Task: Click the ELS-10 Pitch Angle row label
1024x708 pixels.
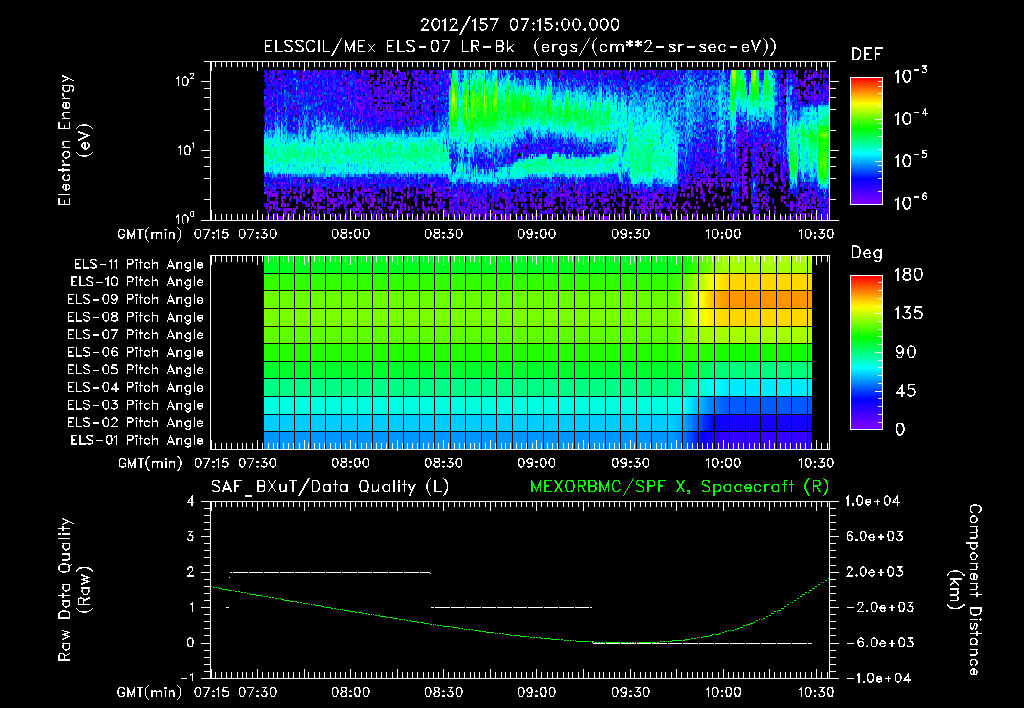Action: click(137, 282)
